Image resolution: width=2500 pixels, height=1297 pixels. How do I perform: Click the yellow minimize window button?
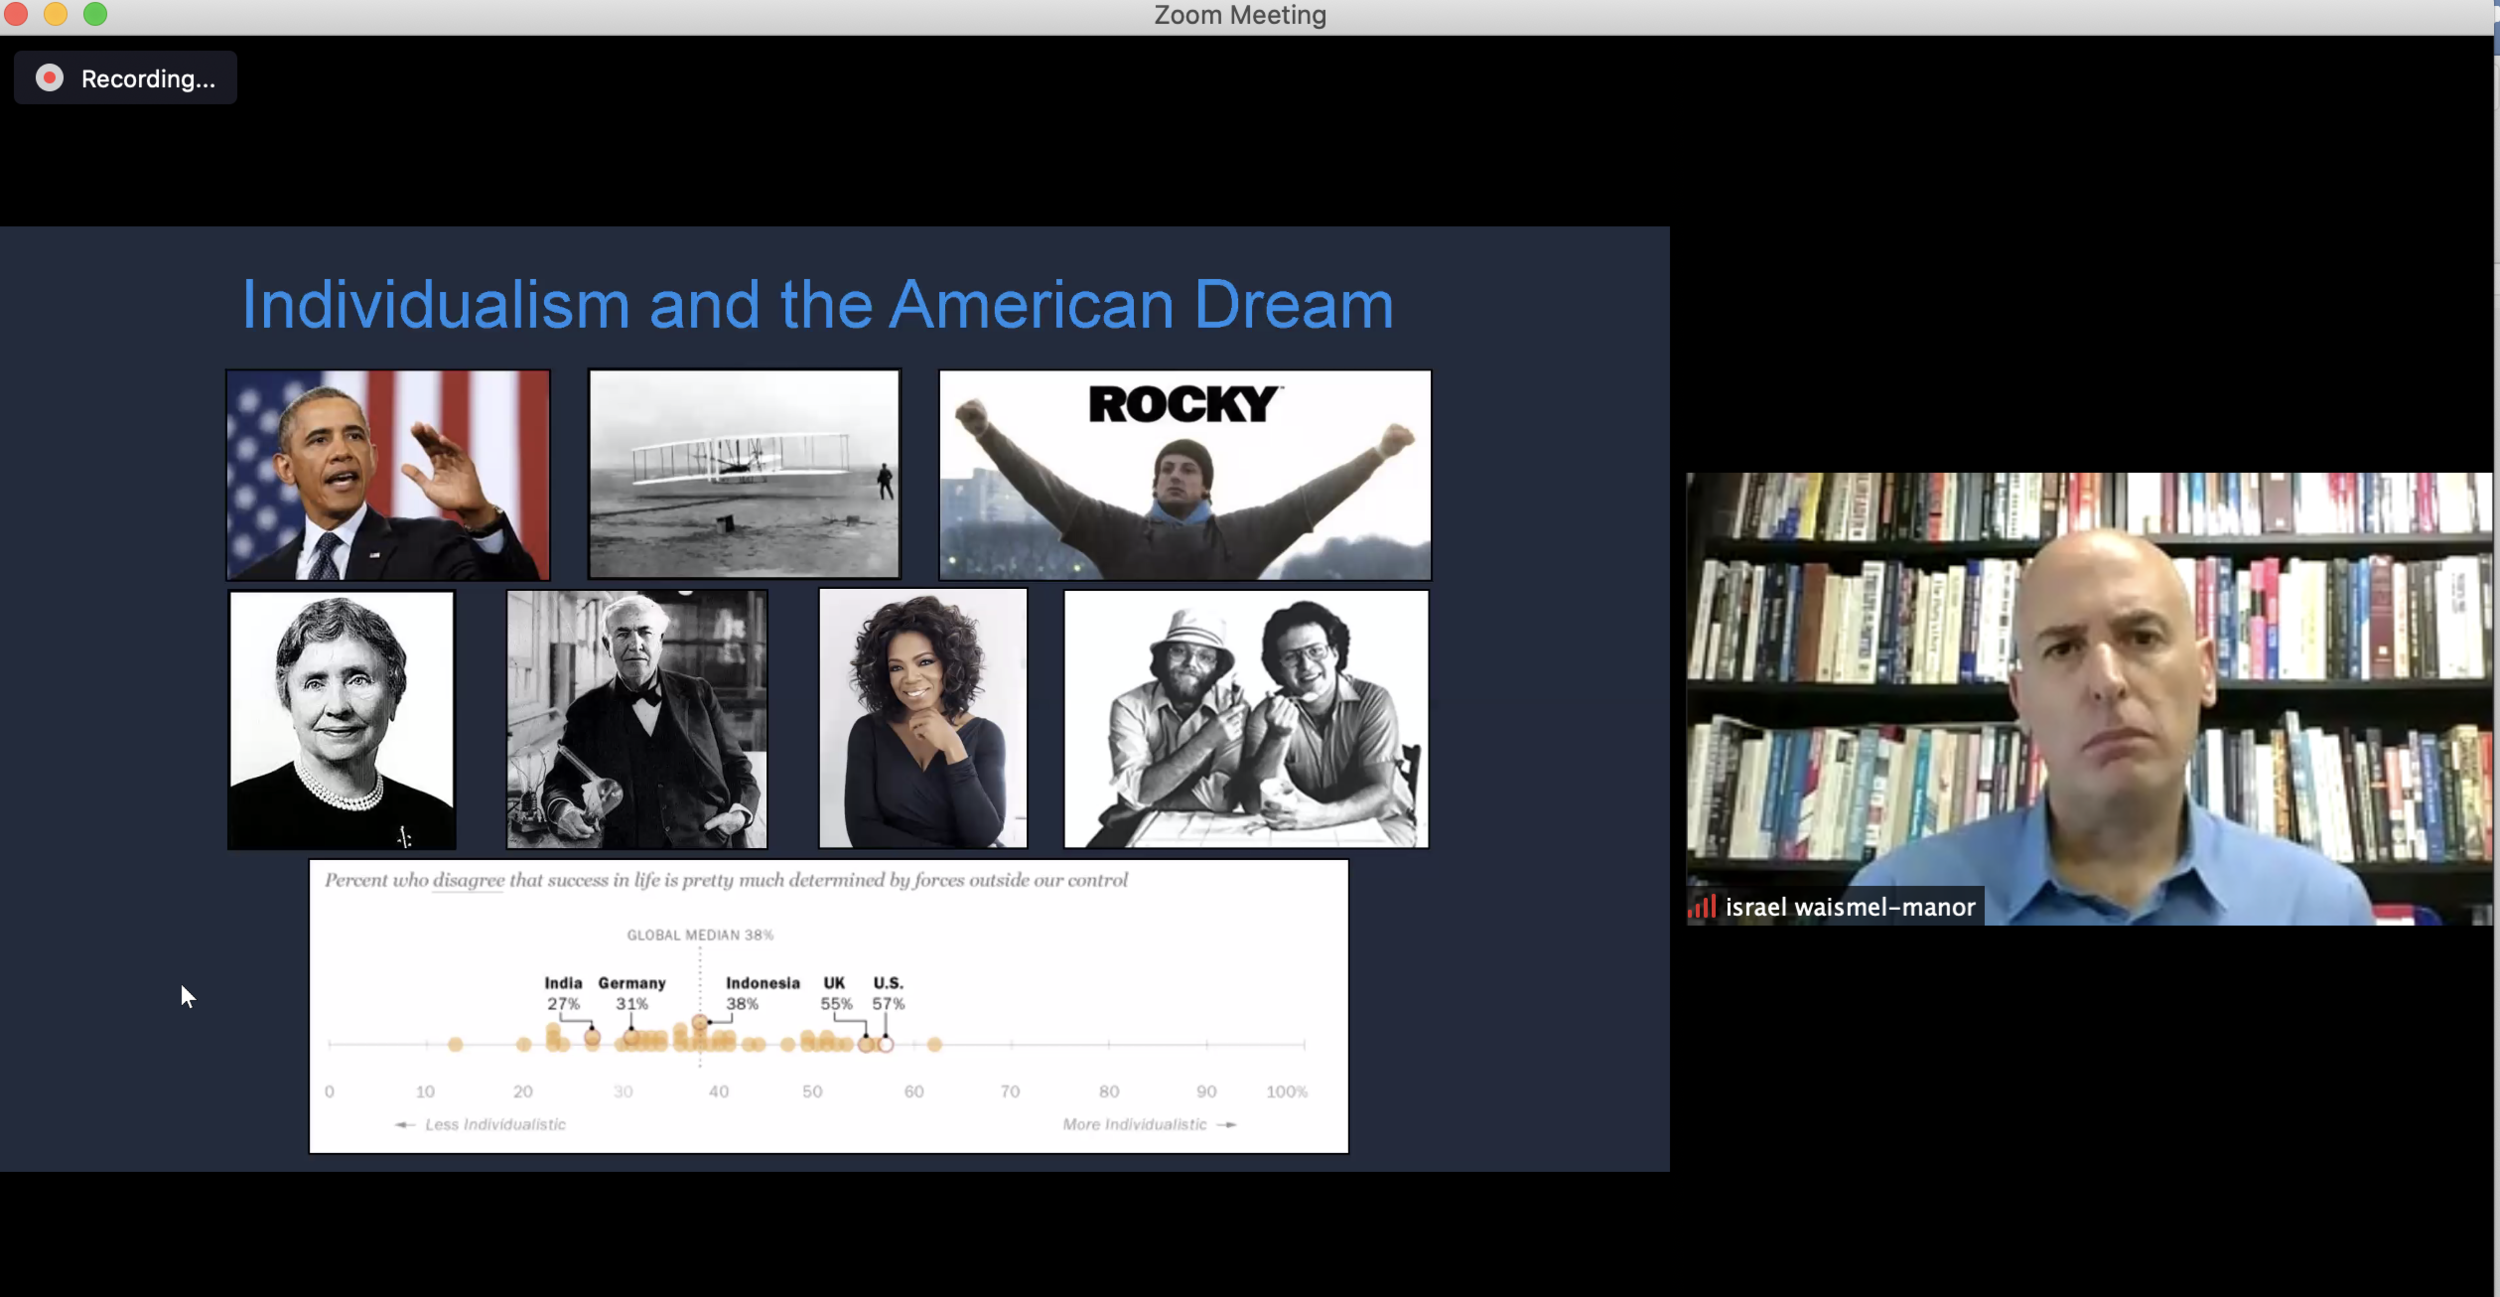[55, 14]
